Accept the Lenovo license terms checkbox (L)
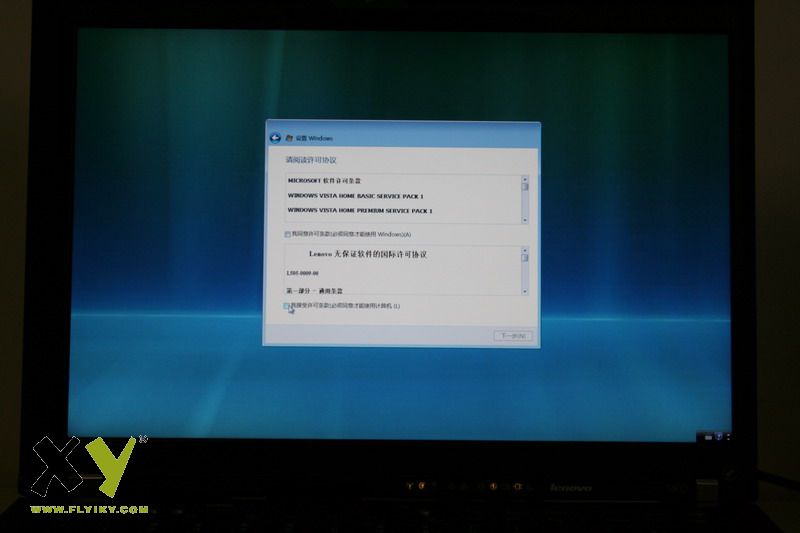The width and height of the screenshot is (800, 533). click(287, 306)
